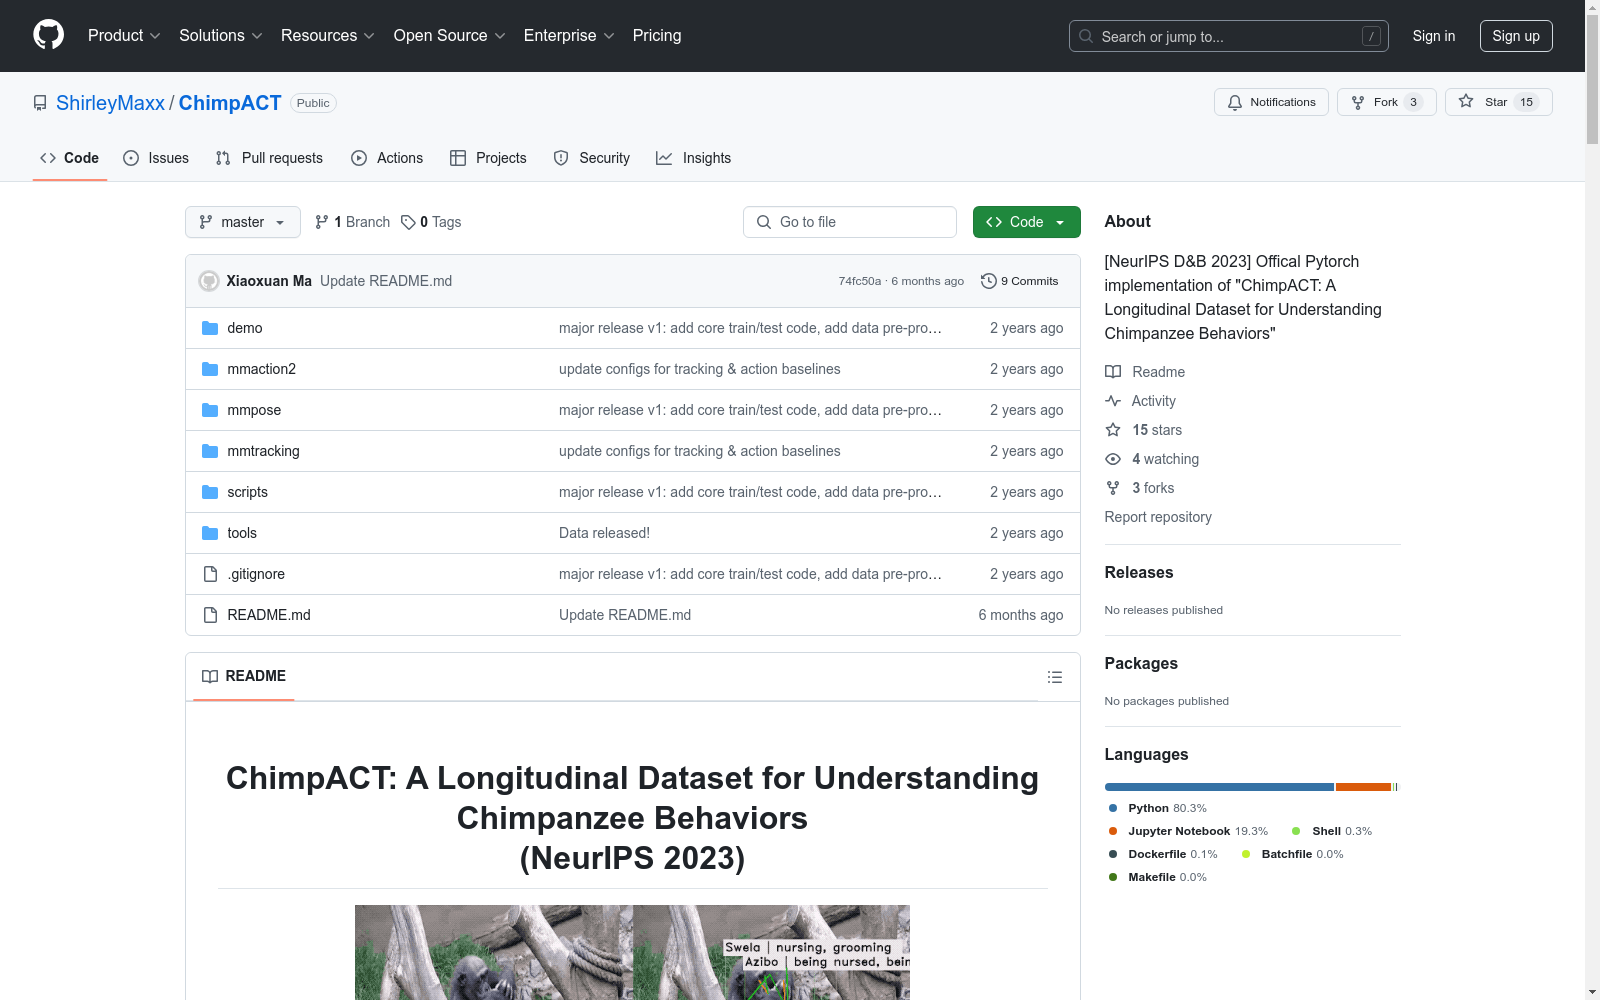Viewport: 1600px width, 1000px height.
Task: Click the fork icon beside 3 forks
Action: pyautogui.click(x=1113, y=488)
